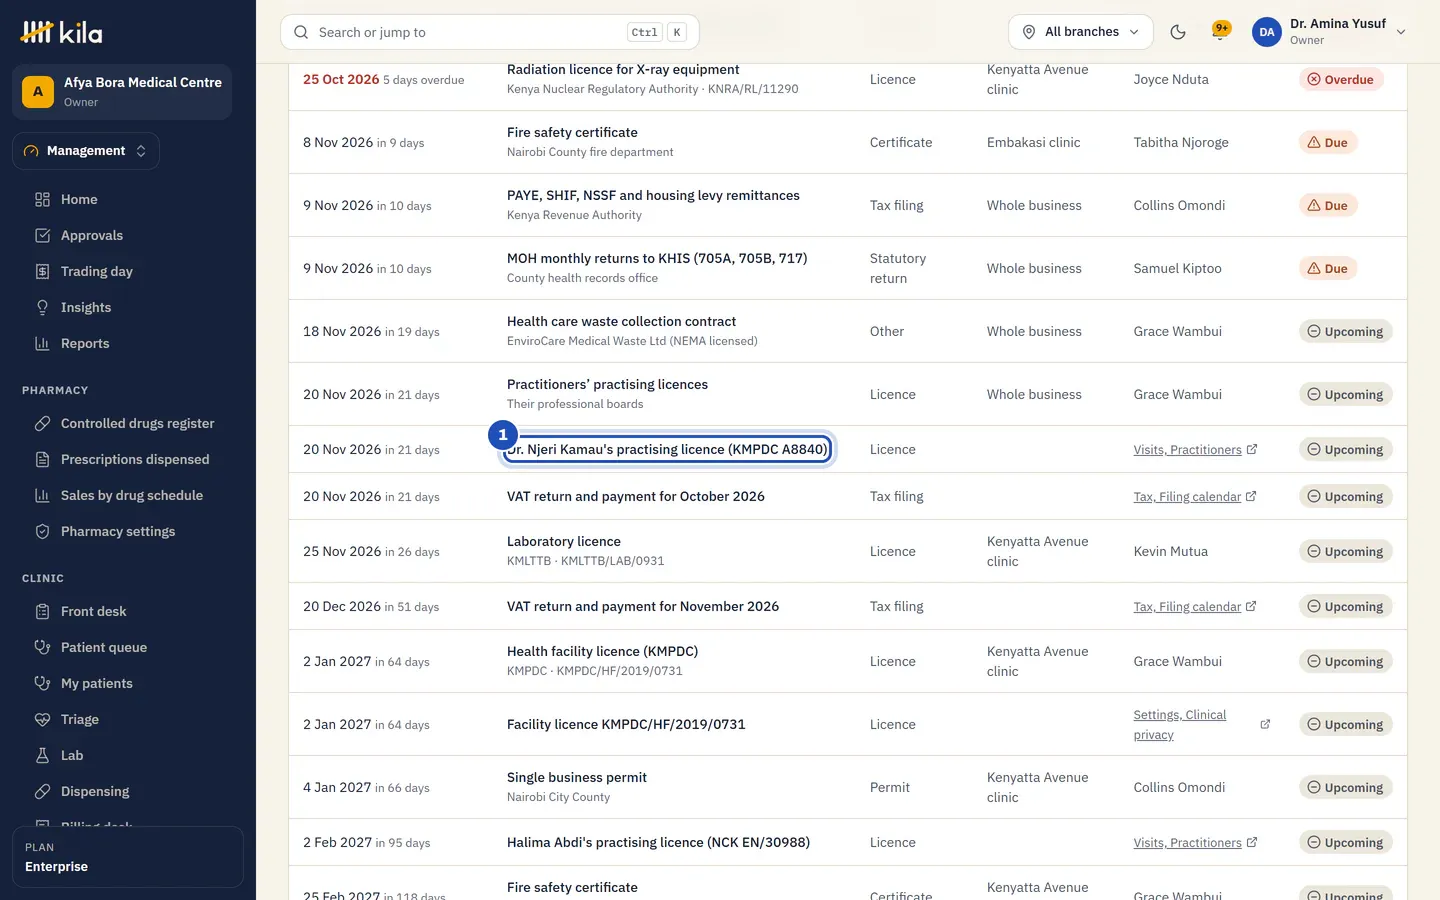Click Pharmacy settings shield icon
Viewport: 1440px width, 900px height.
coord(42,531)
